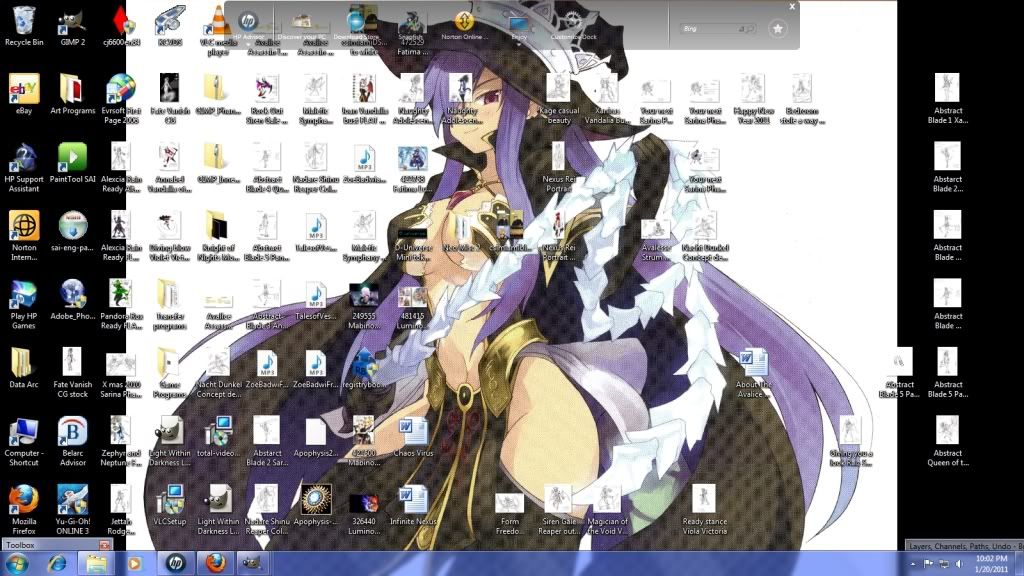Viewport: 1024px width, 576px height.
Task: Click HP Advisor in the dock
Action: coord(247,24)
